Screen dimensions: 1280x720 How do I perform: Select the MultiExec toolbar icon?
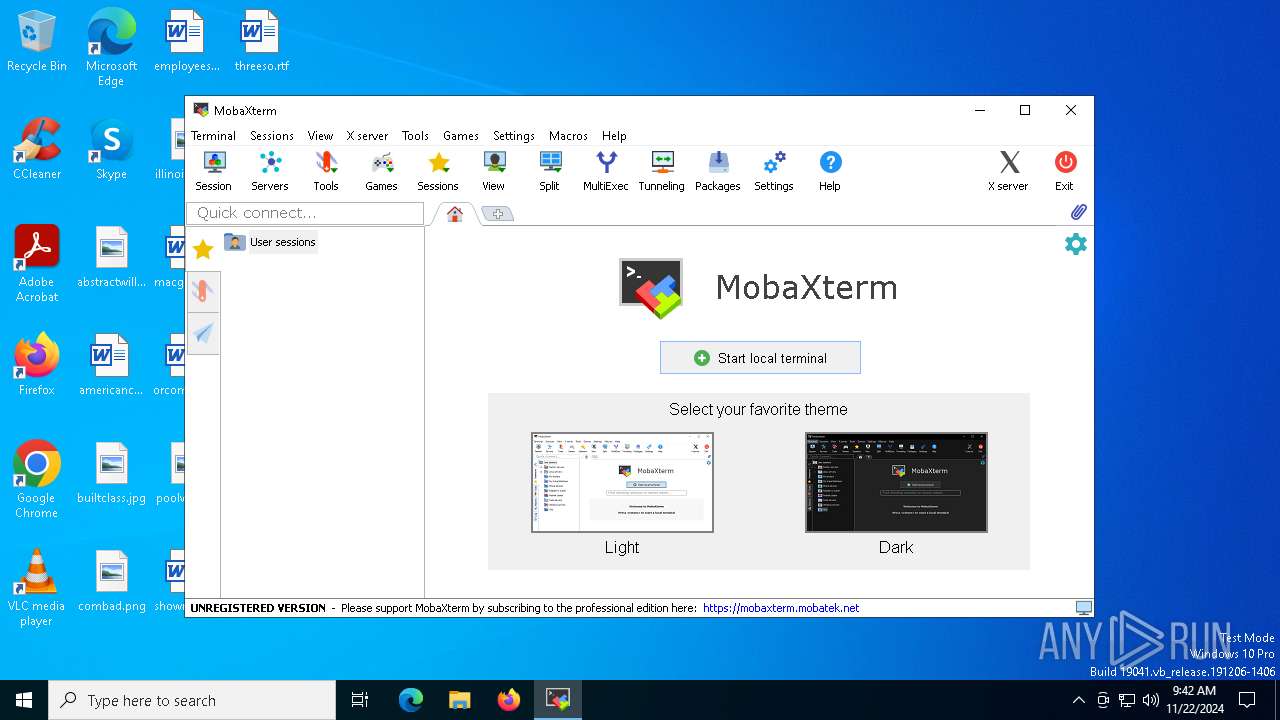click(606, 171)
